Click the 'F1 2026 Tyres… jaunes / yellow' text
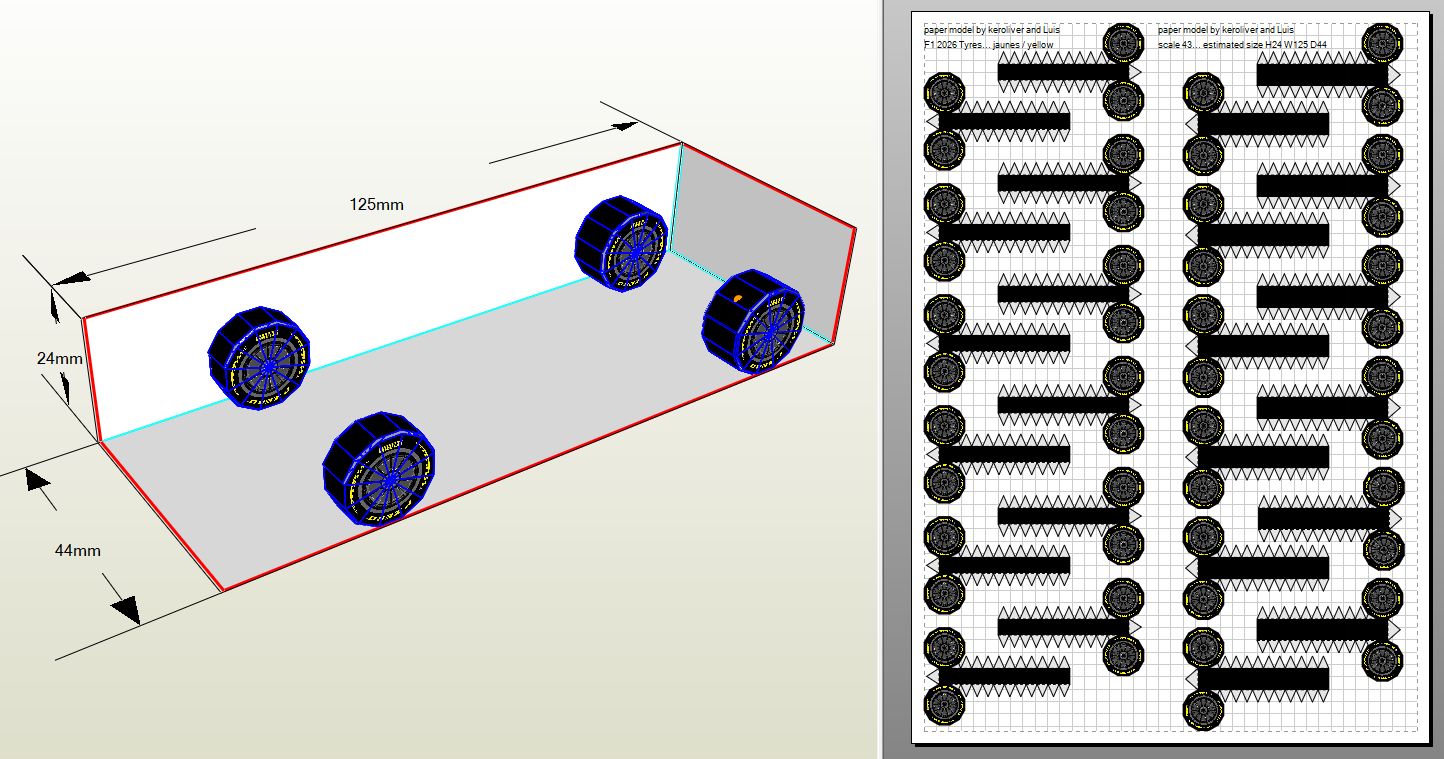The height and width of the screenshot is (759, 1444). [x=988, y=45]
